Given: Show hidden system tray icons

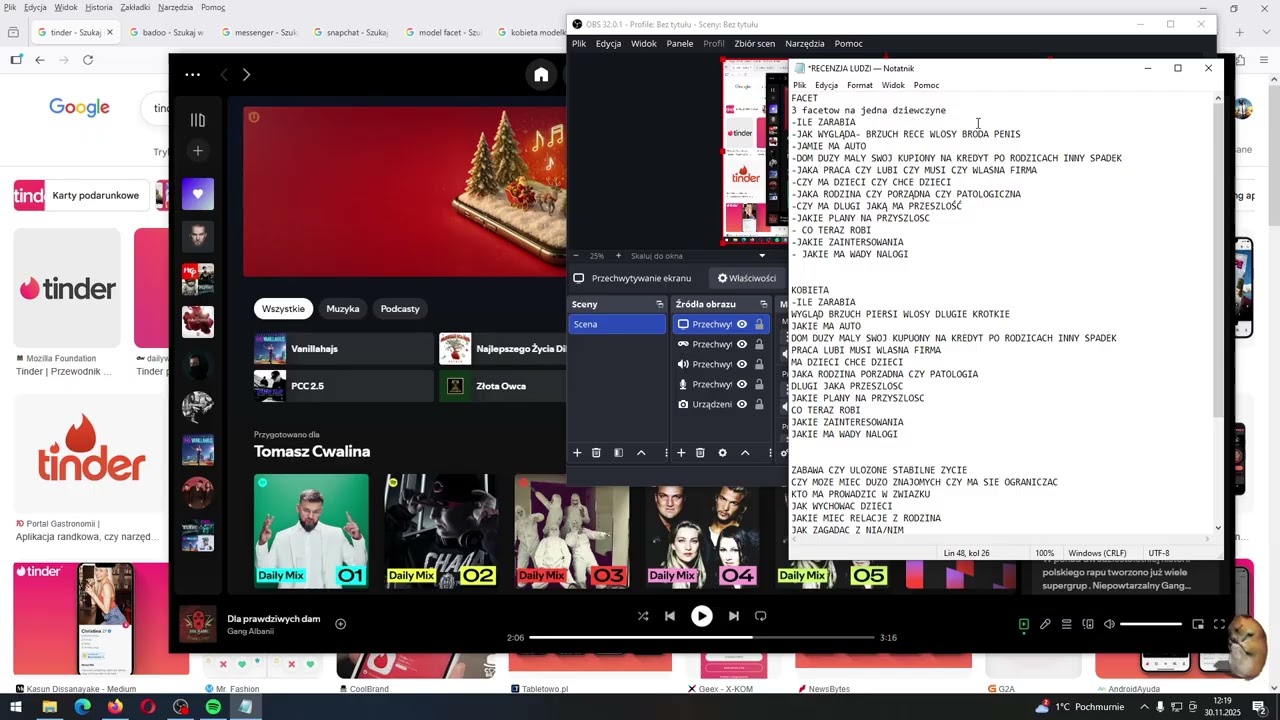Looking at the screenshot, I should point(1144,707).
